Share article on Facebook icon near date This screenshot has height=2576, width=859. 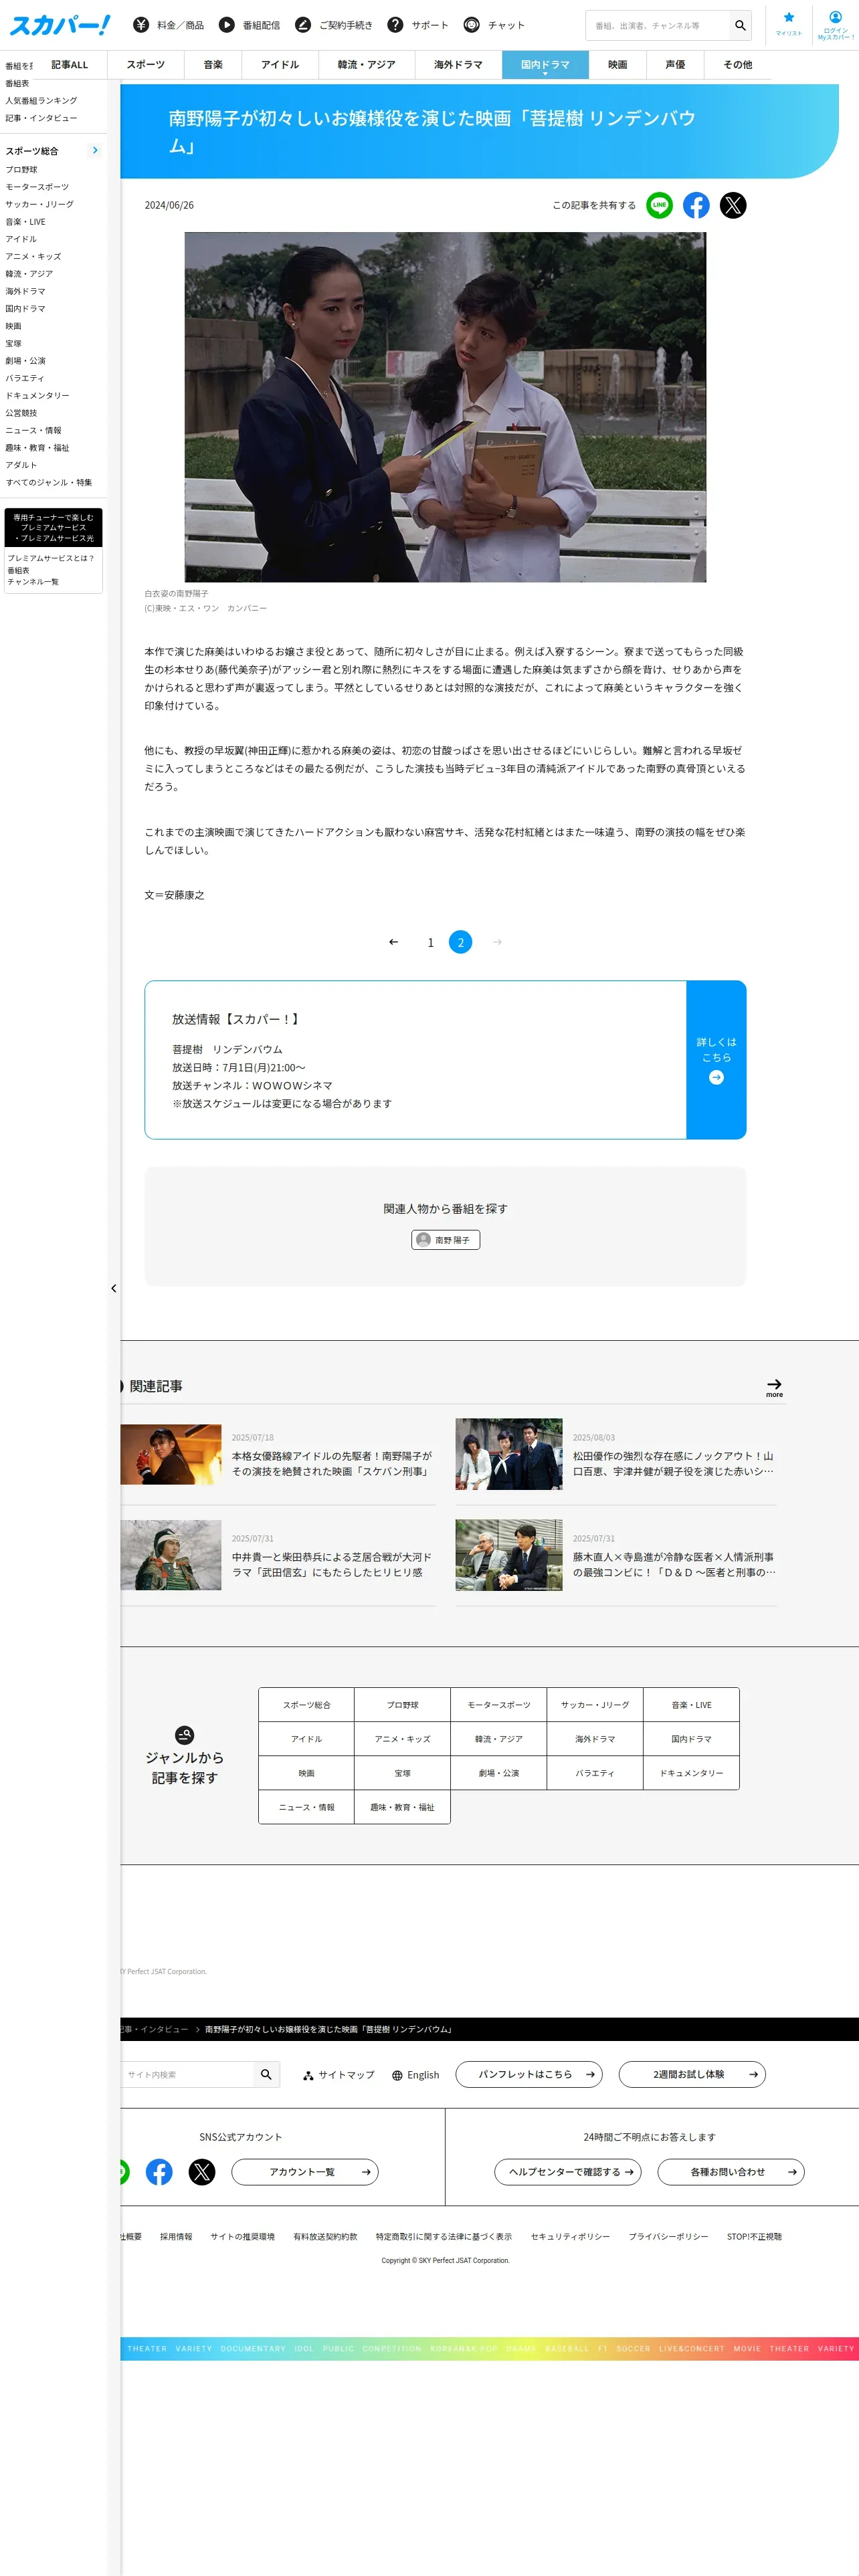coord(696,205)
